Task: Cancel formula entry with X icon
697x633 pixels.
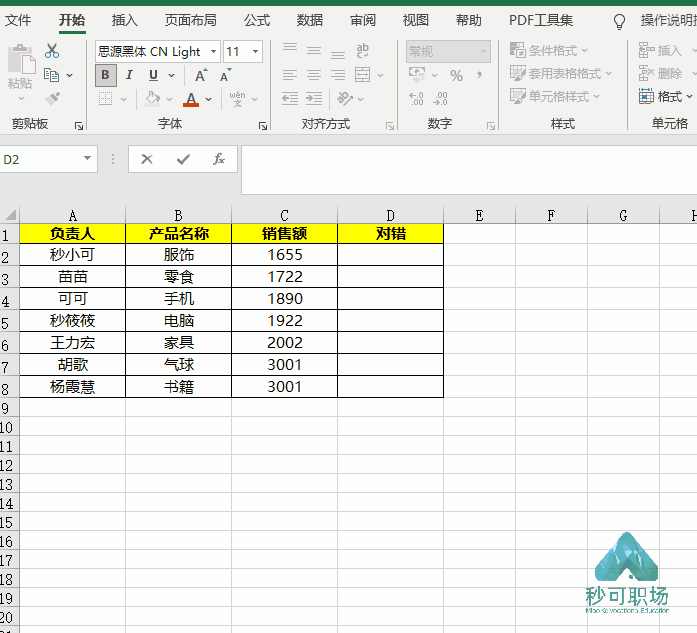Action: [147, 159]
